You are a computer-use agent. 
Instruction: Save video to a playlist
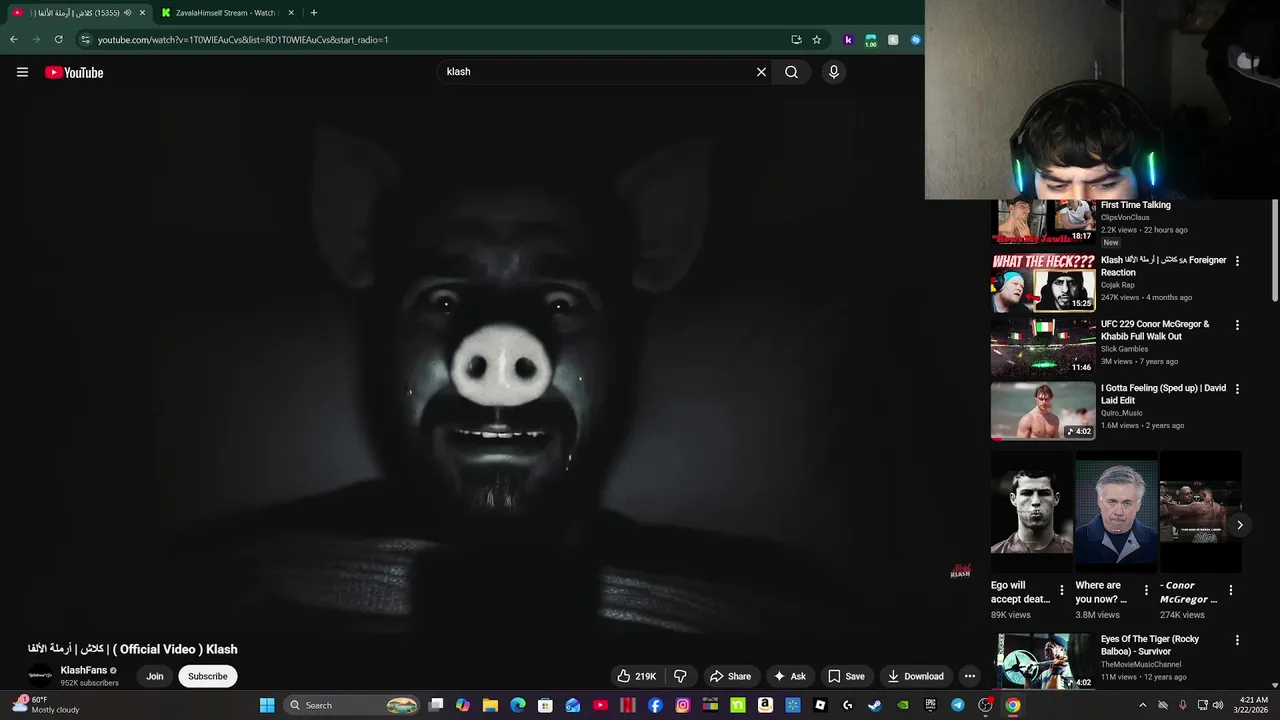click(x=846, y=676)
